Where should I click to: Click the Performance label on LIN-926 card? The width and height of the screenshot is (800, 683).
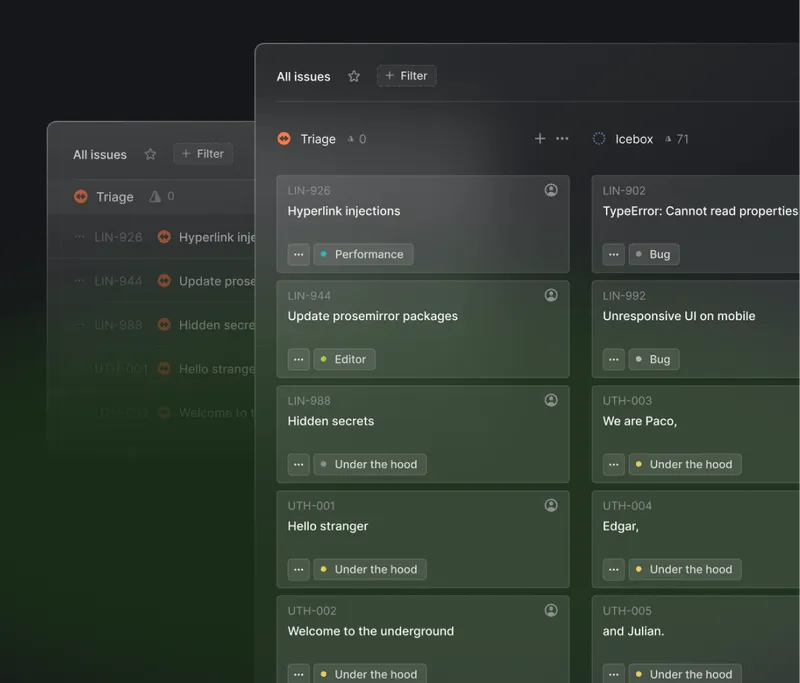[x=363, y=255]
